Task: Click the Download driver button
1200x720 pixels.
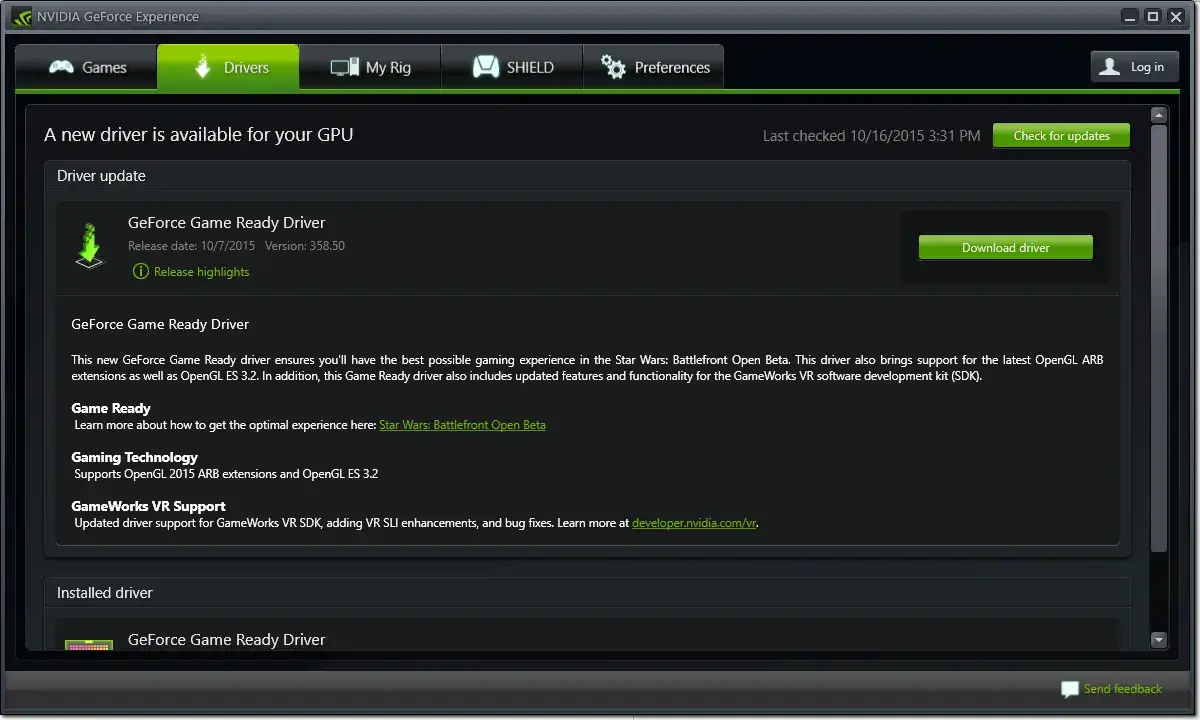Action: pos(1006,248)
